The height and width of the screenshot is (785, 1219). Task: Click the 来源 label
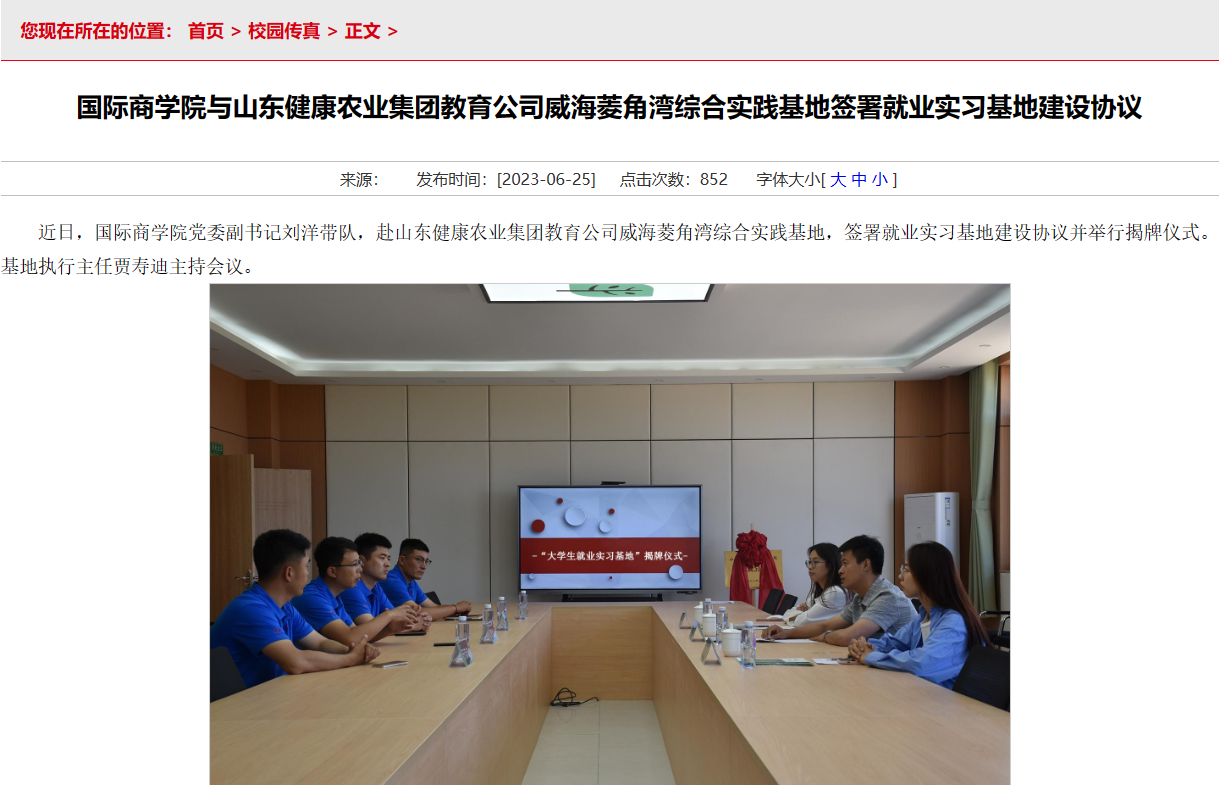pos(359,180)
